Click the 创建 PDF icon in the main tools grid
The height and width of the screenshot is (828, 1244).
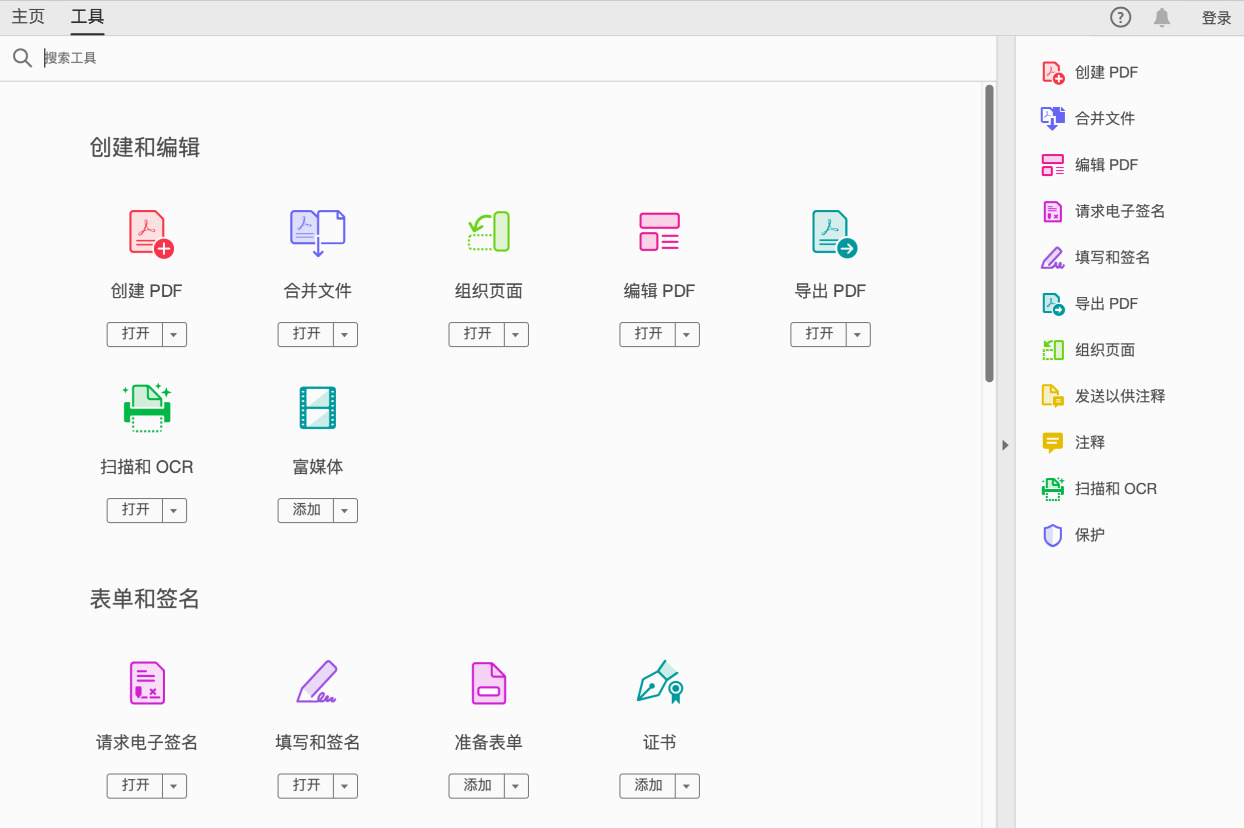click(150, 234)
